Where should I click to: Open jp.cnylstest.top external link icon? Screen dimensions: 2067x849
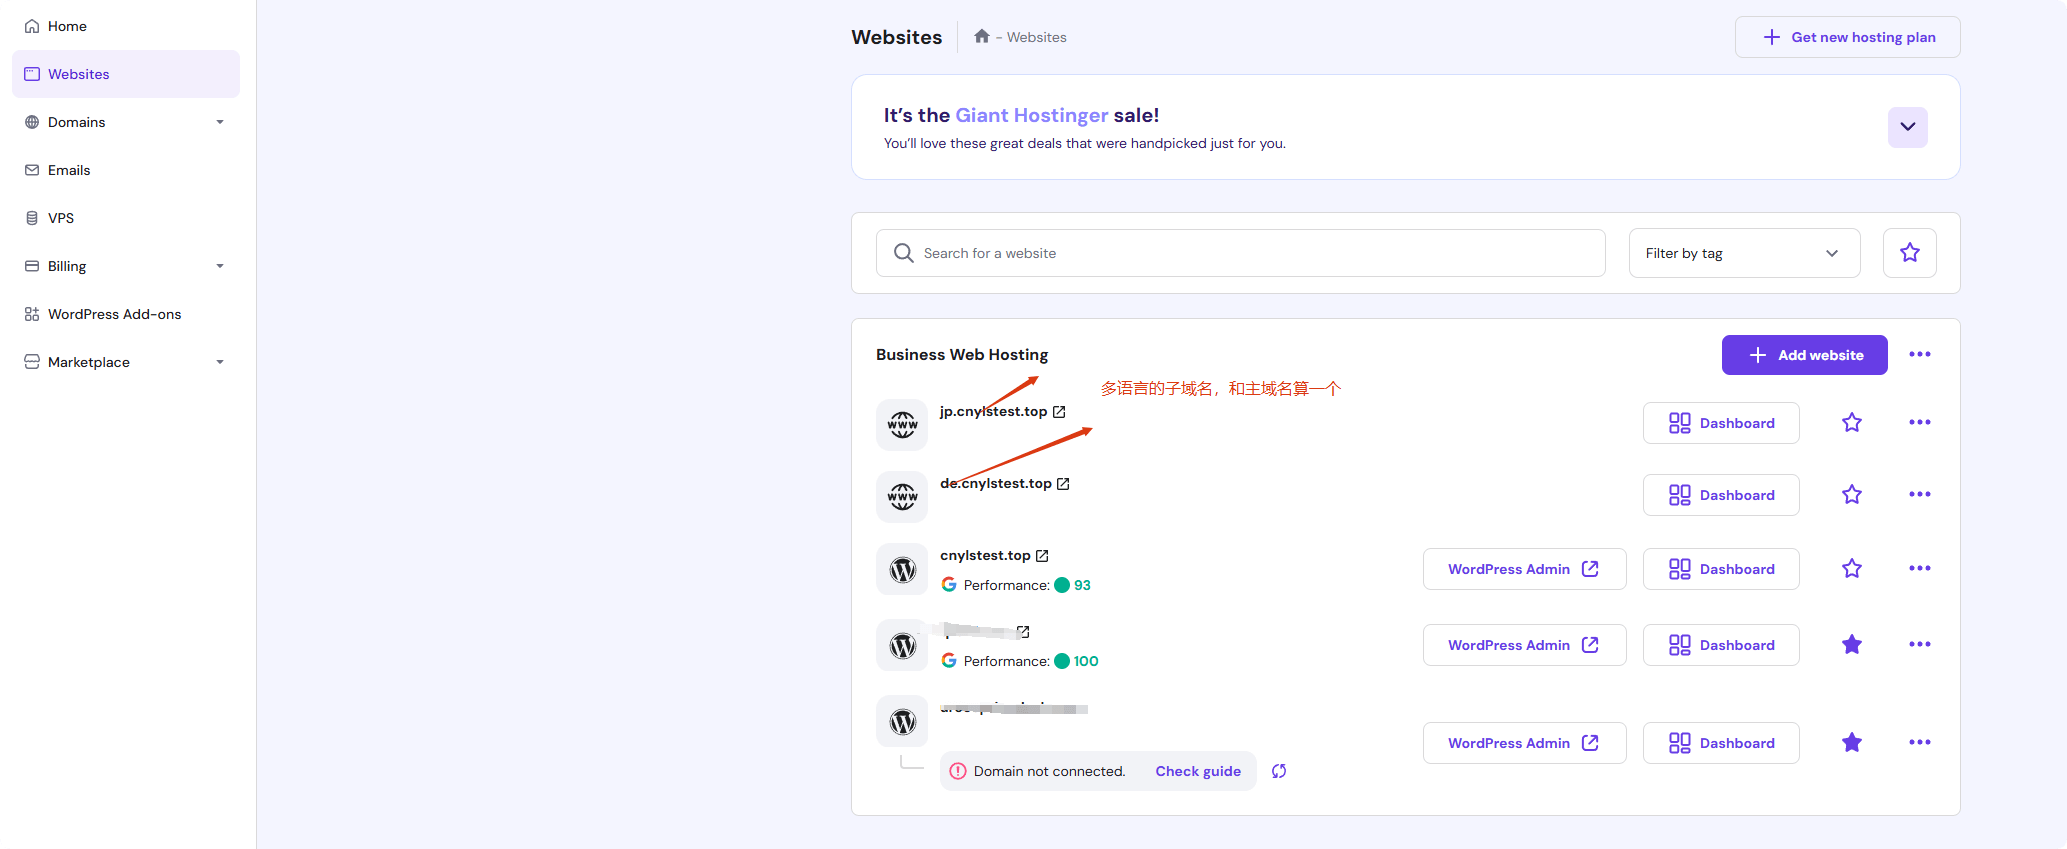pyautogui.click(x=1059, y=412)
